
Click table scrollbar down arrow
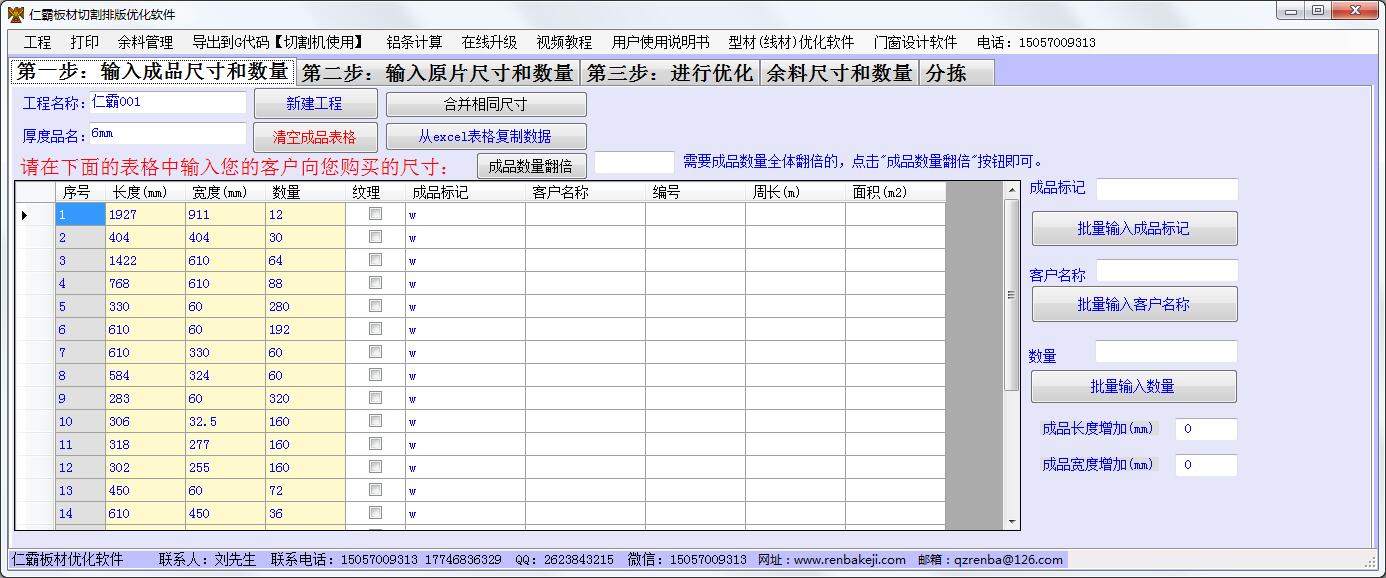coord(1012,522)
